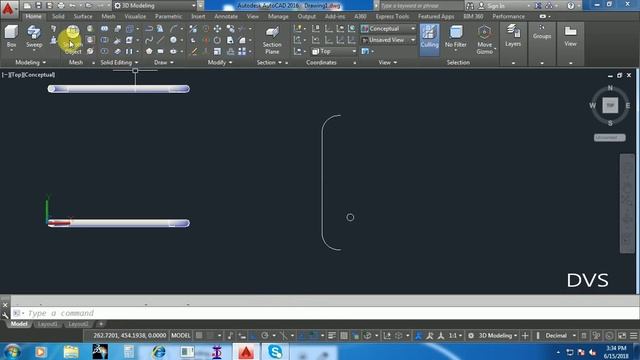Select the Sweep tool
Viewport: 640px width, 360px height.
point(34,37)
